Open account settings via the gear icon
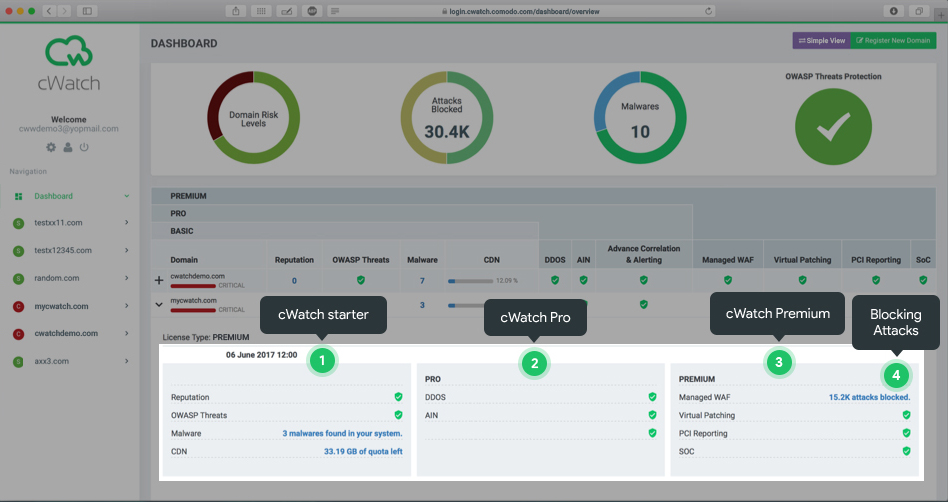948x502 pixels. point(51,147)
